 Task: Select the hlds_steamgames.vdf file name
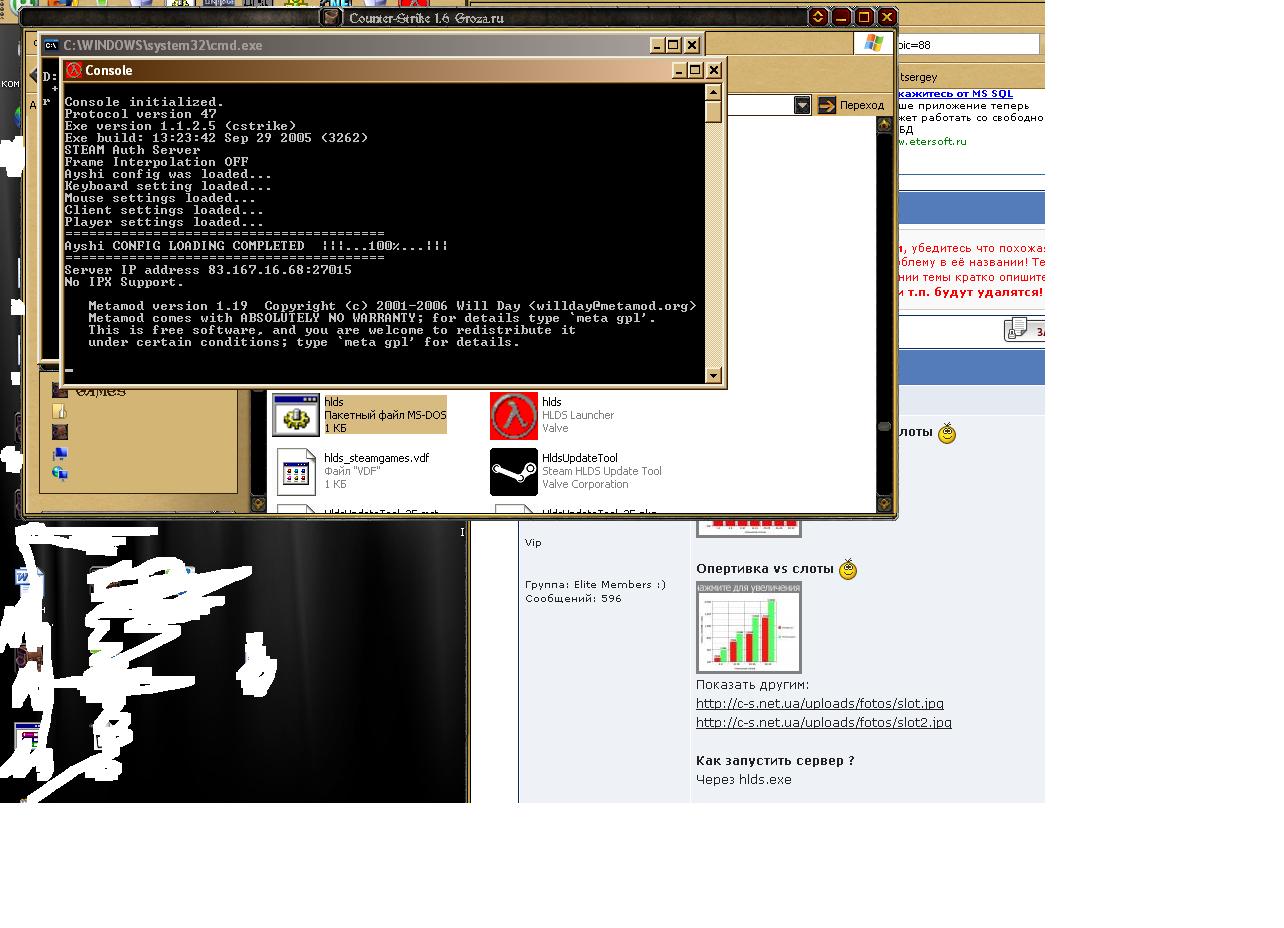coord(376,458)
